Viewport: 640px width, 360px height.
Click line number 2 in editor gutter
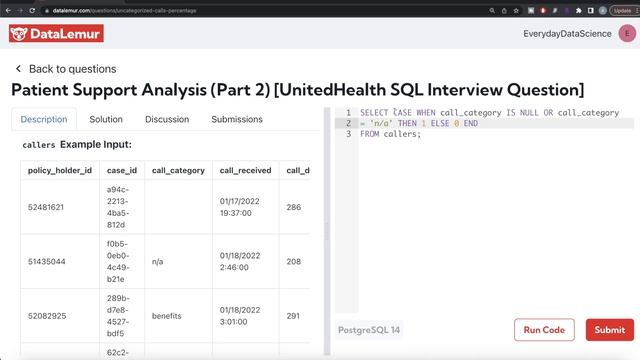[x=348, y=123]
